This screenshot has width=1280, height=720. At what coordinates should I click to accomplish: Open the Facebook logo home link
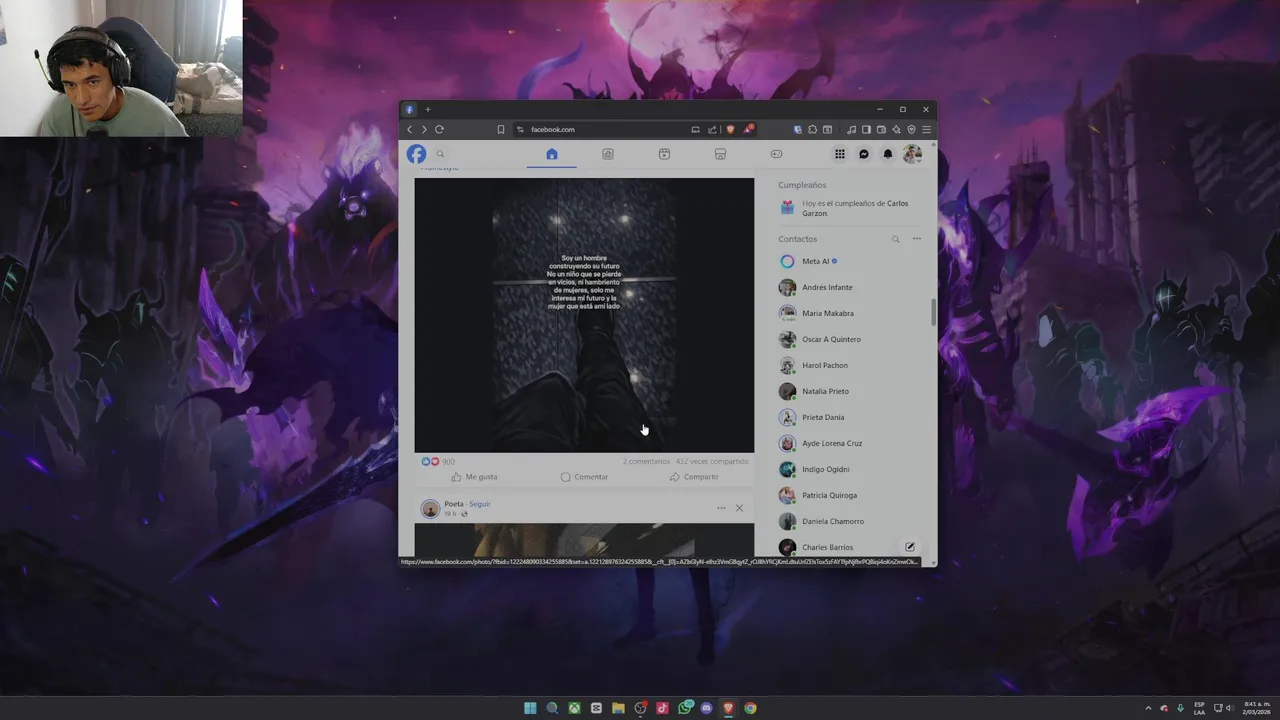tap(416, 154)
